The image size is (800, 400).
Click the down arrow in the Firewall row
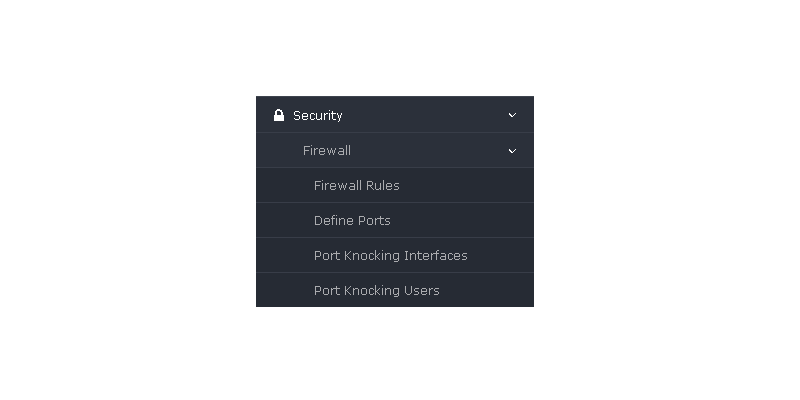(512, 151)
